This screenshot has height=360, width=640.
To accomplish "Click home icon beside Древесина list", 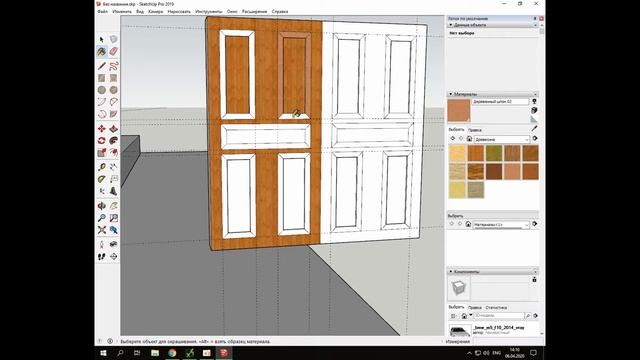I will tap(469, 139).
